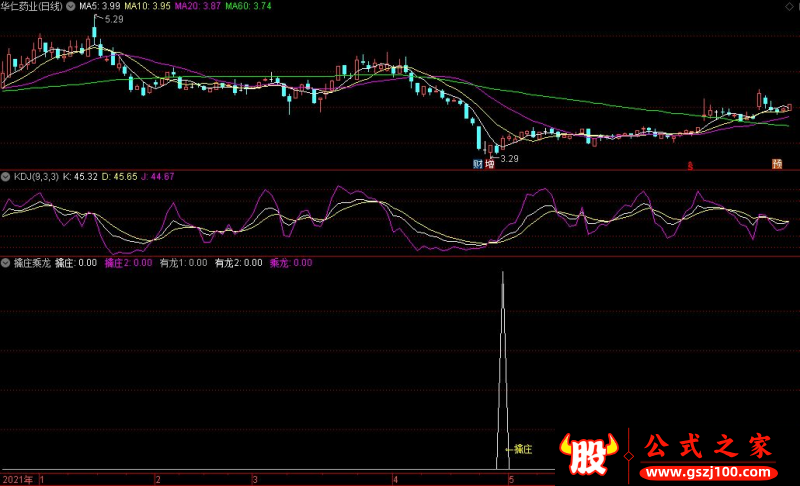Click the red S signal marker
This screenshot has height=486, width=800.
coord(690,166)
